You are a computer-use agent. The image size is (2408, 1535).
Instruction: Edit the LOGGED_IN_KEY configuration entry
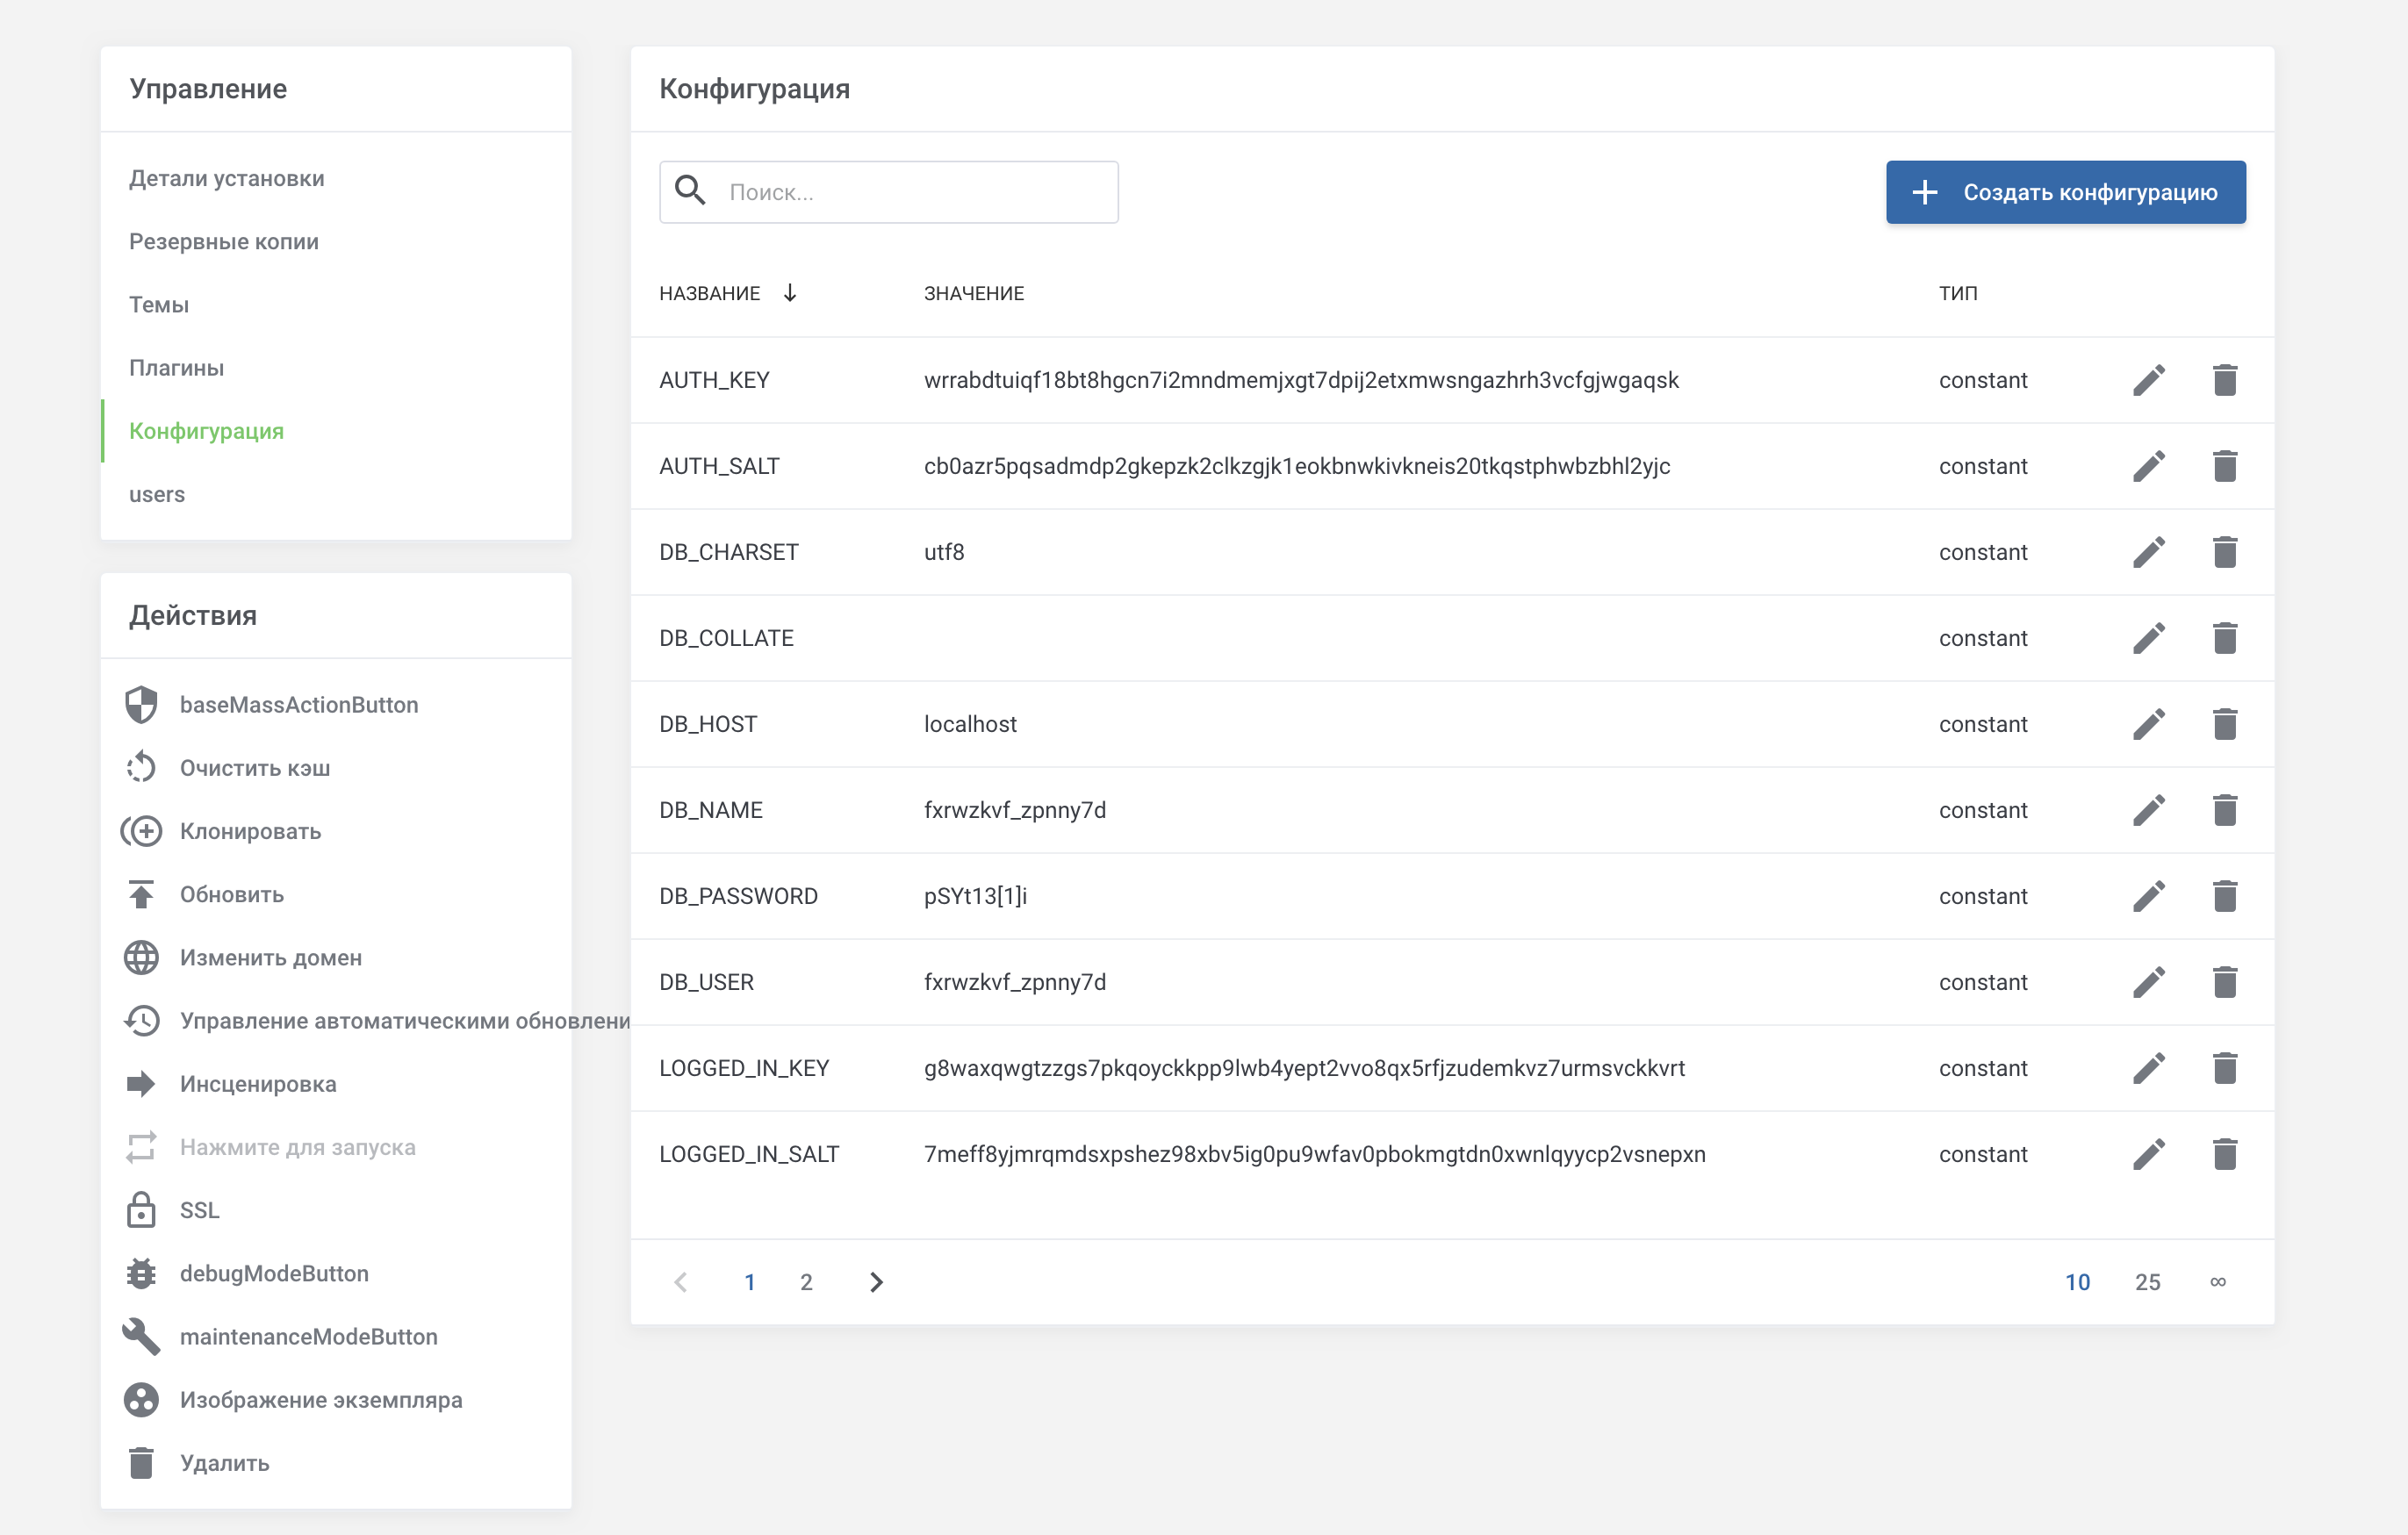pyautogui.click(x=2148, y=1068)
